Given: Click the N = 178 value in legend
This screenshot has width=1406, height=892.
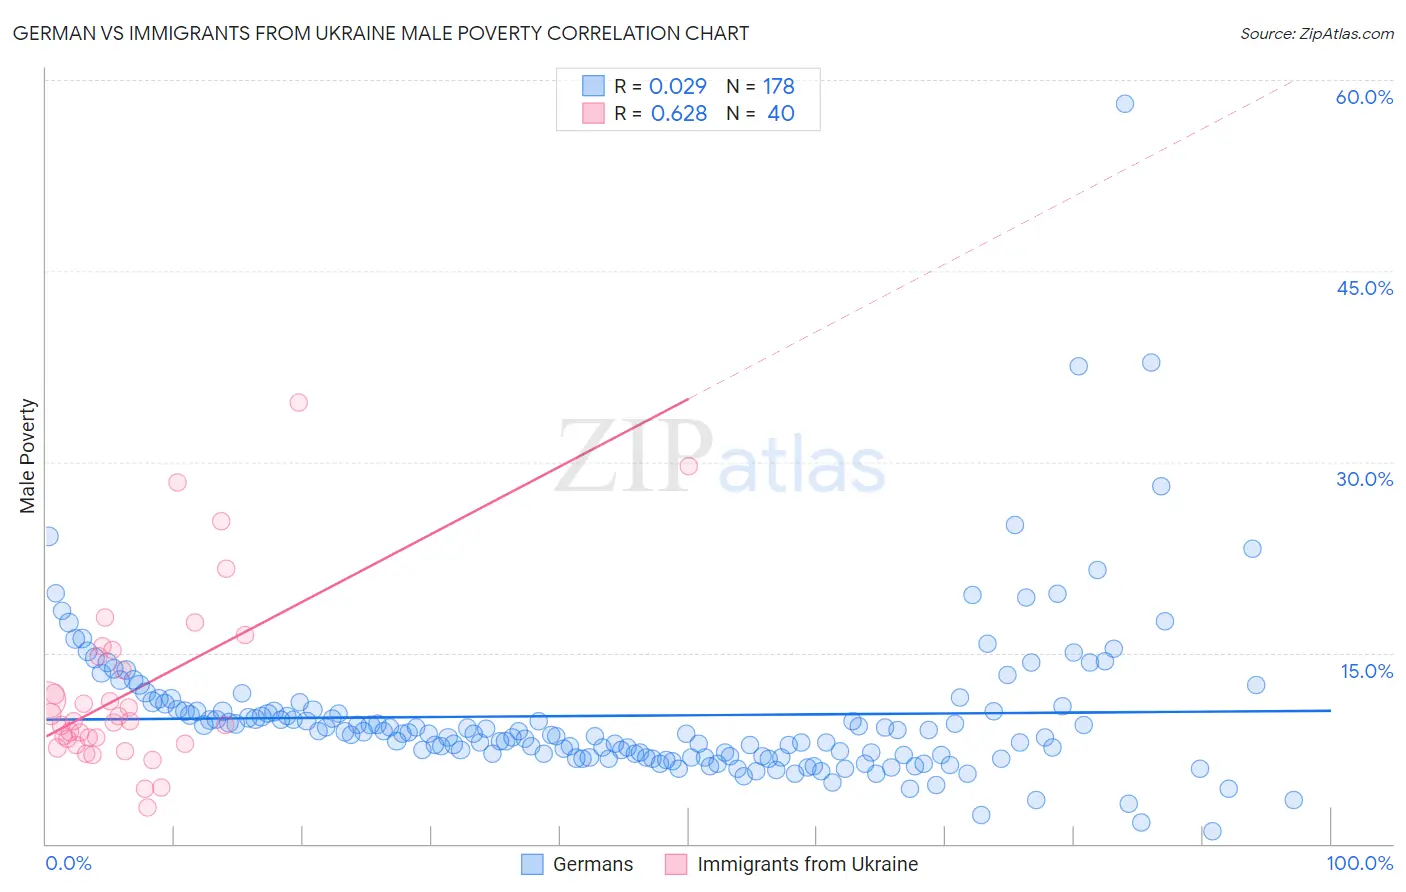Looking at the screenshot, I should click(x=760, y=86).
